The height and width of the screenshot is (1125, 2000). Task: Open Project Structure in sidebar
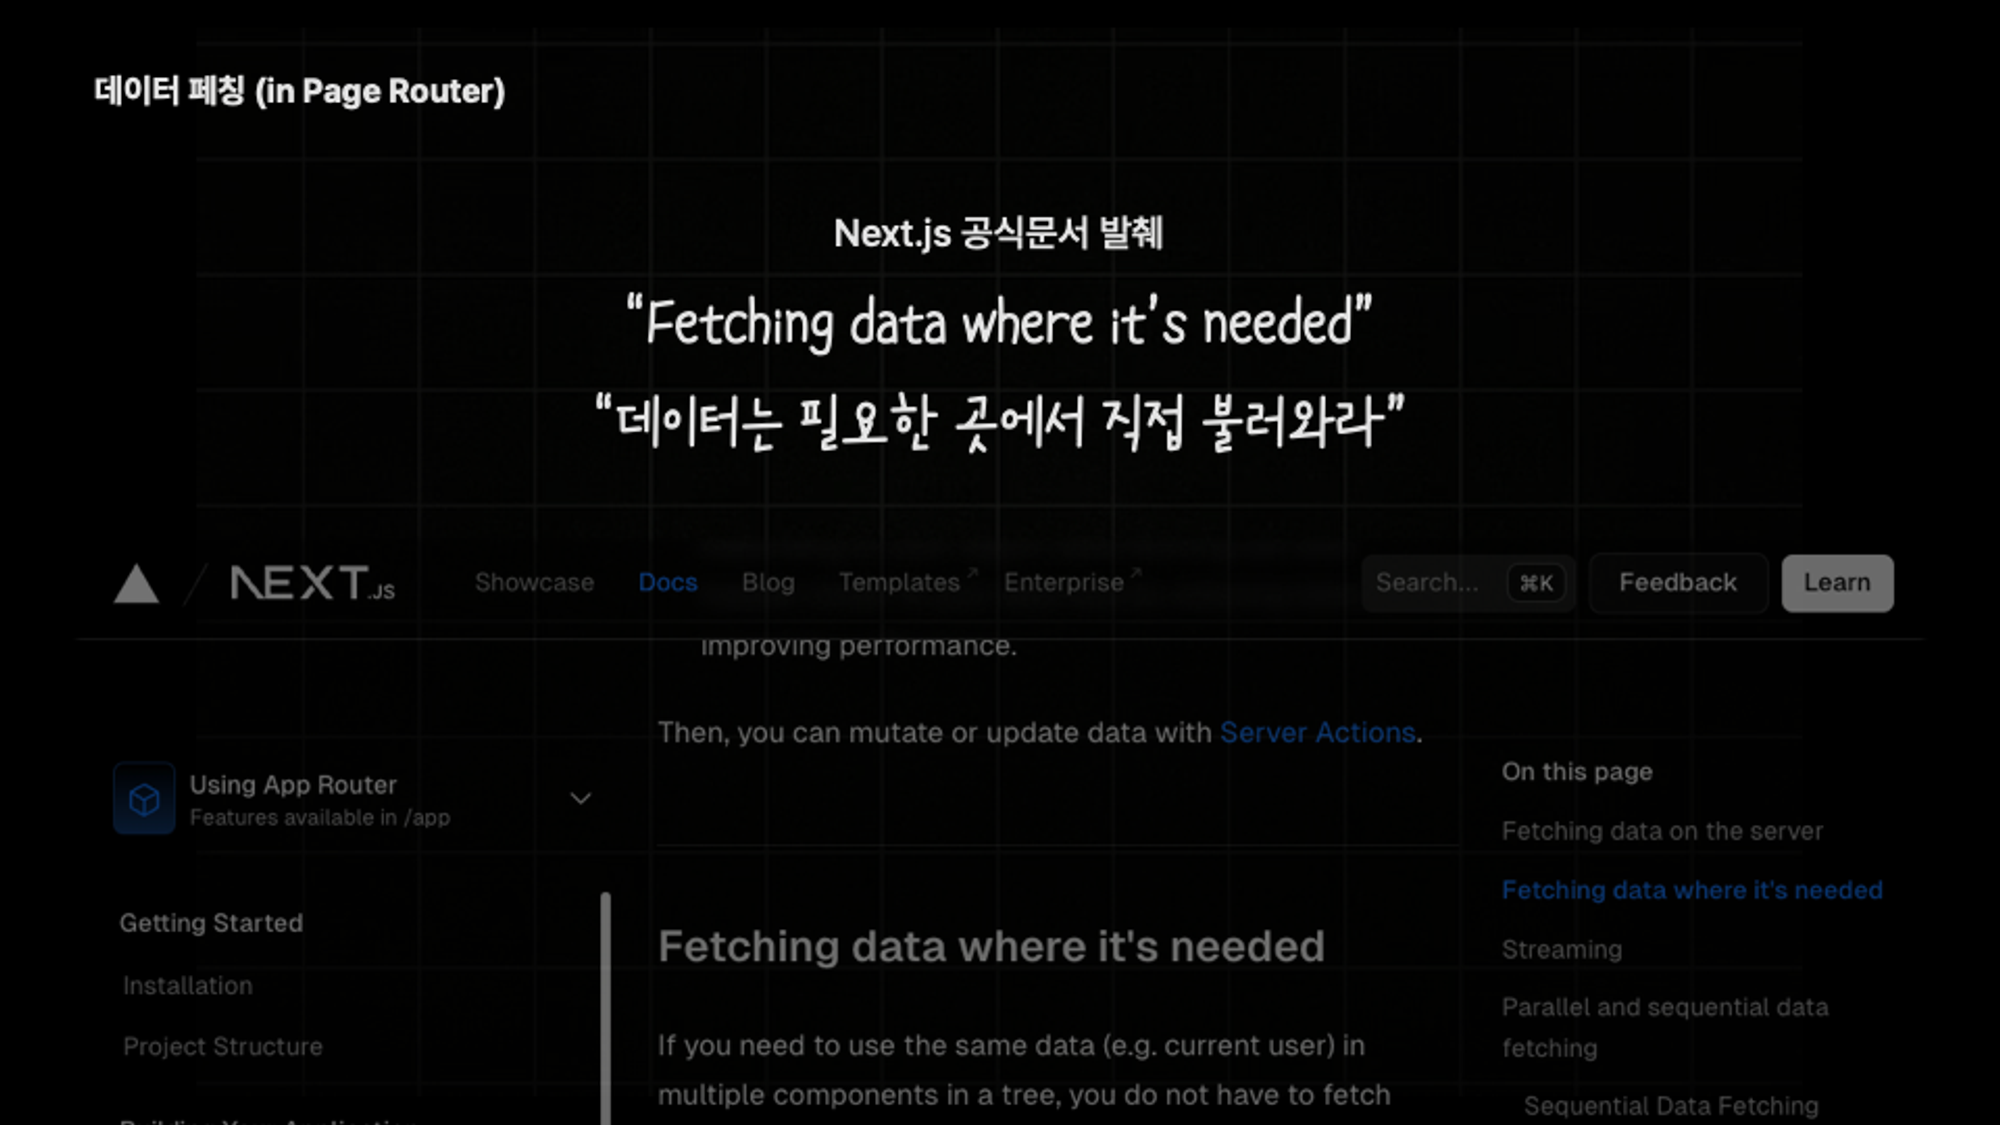click(222, 1046)
